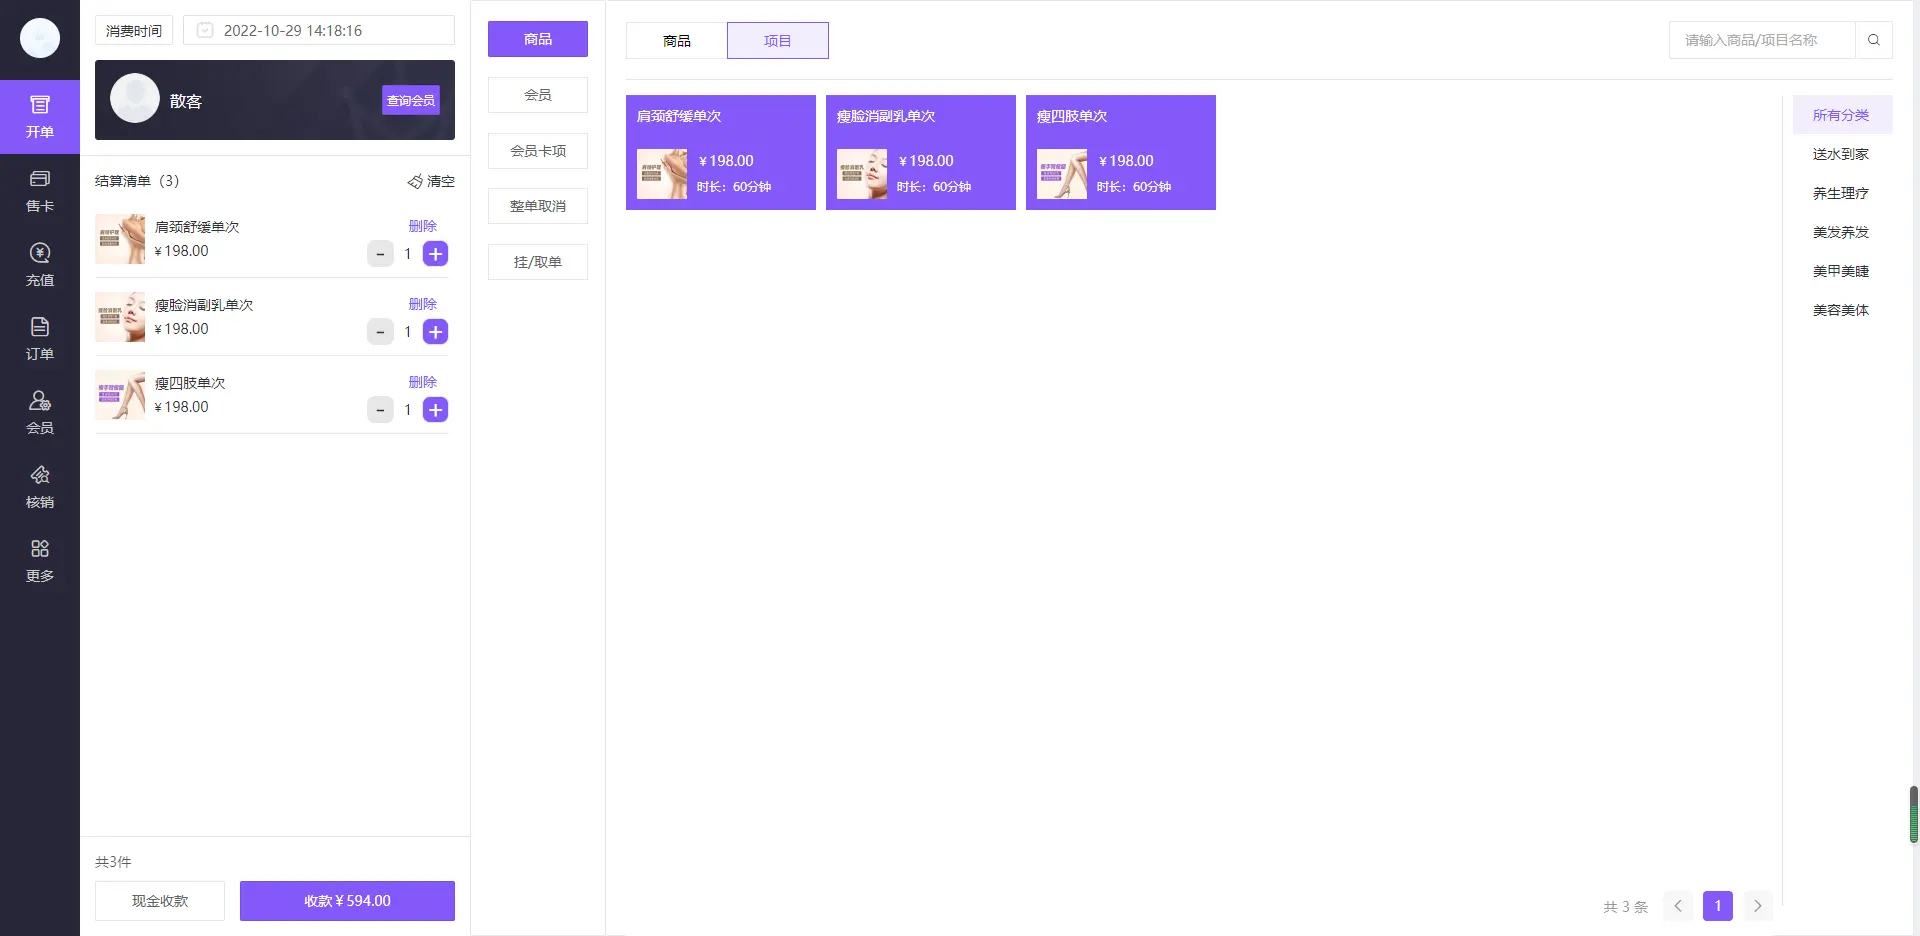Screen dimensions: 1920x936
Task: Select the 会员 members sidebar icon
Action: coord(40,412)
